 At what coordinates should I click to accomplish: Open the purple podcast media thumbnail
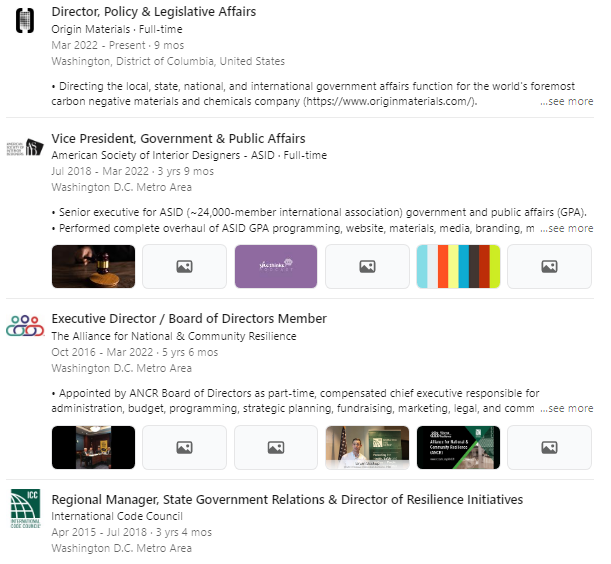coord(276,267)
